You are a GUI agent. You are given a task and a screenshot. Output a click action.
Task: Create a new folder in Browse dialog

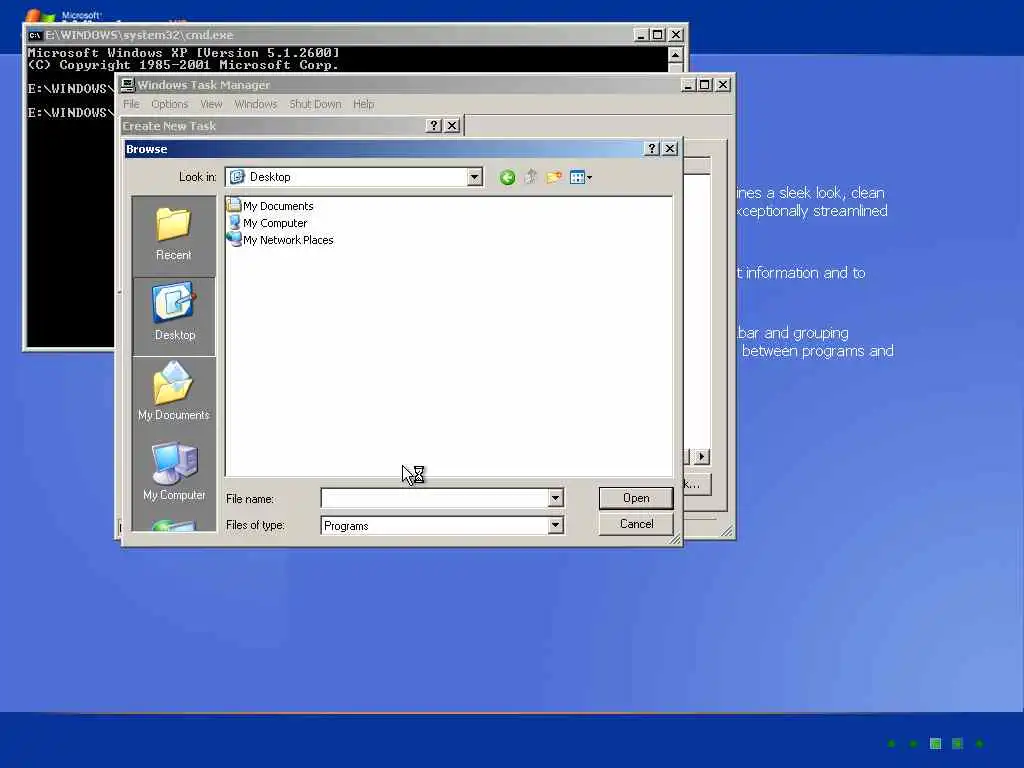(x=554, y=177)
